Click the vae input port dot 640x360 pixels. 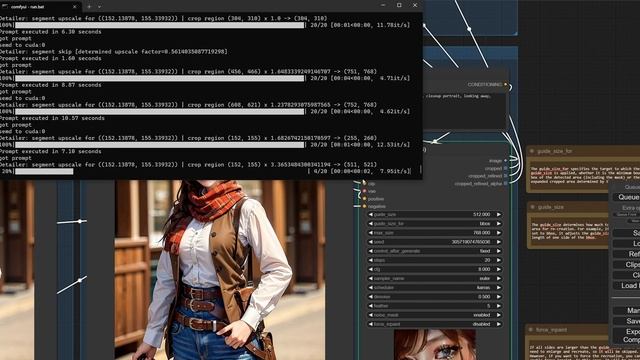pos(364,191)
